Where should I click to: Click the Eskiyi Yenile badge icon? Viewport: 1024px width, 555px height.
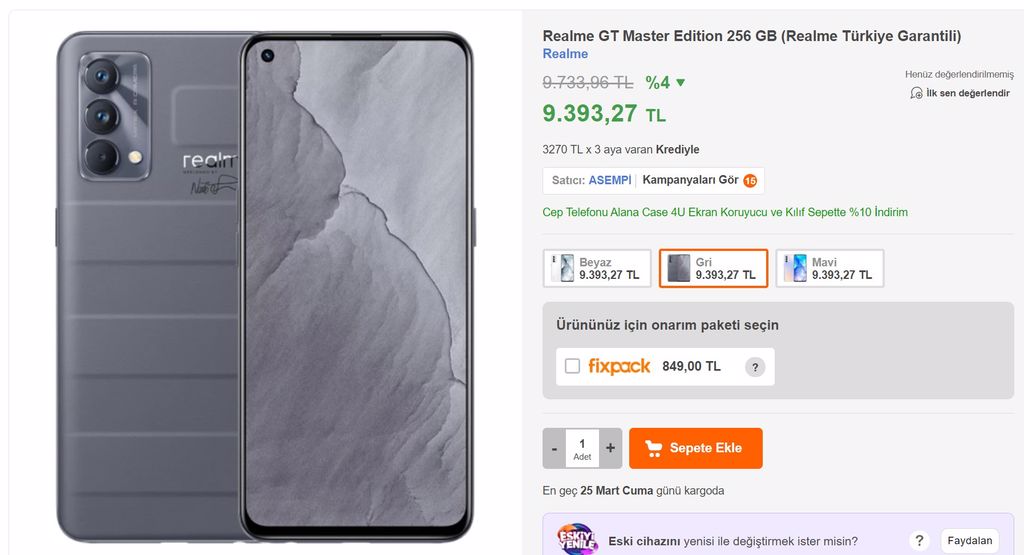[577, 539]
